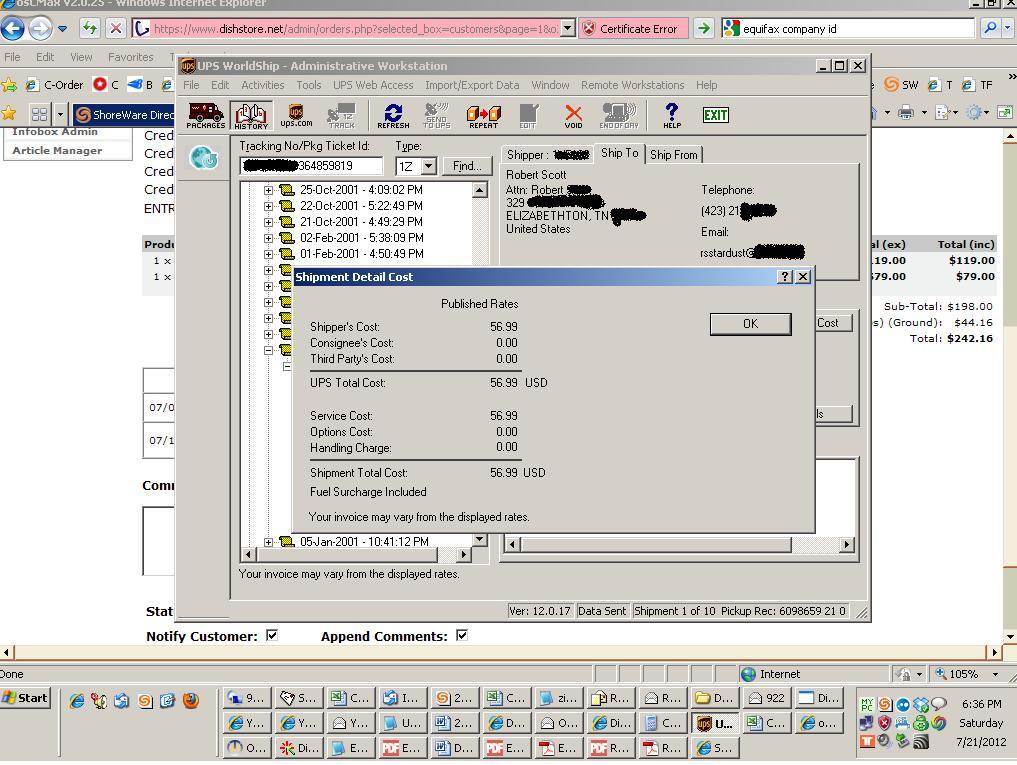Click the shipment detail horizontal scrollbar right arrow
1017x765 pixels.
point(846,544)
